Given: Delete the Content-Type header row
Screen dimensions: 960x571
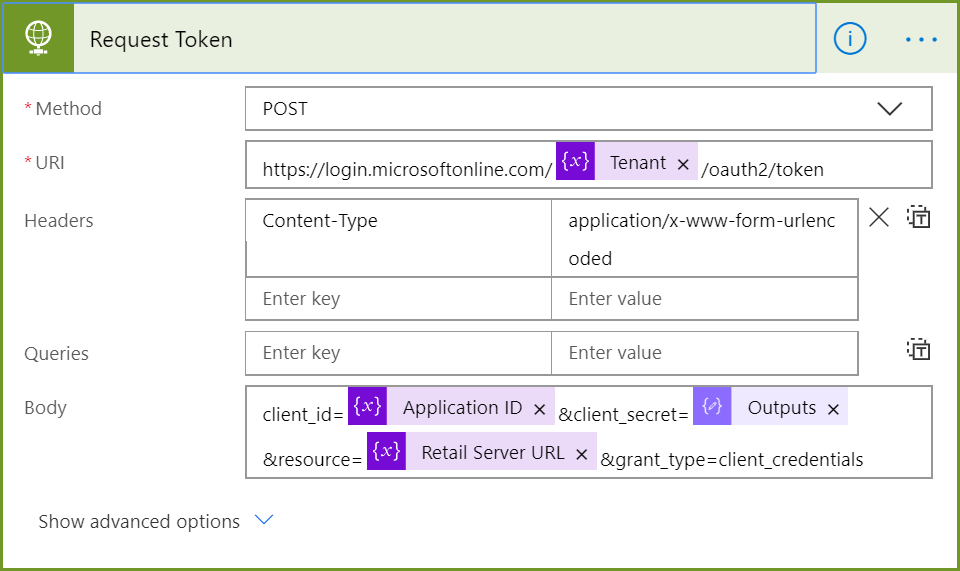Looking at the screenshot, I should click(879, 217).
